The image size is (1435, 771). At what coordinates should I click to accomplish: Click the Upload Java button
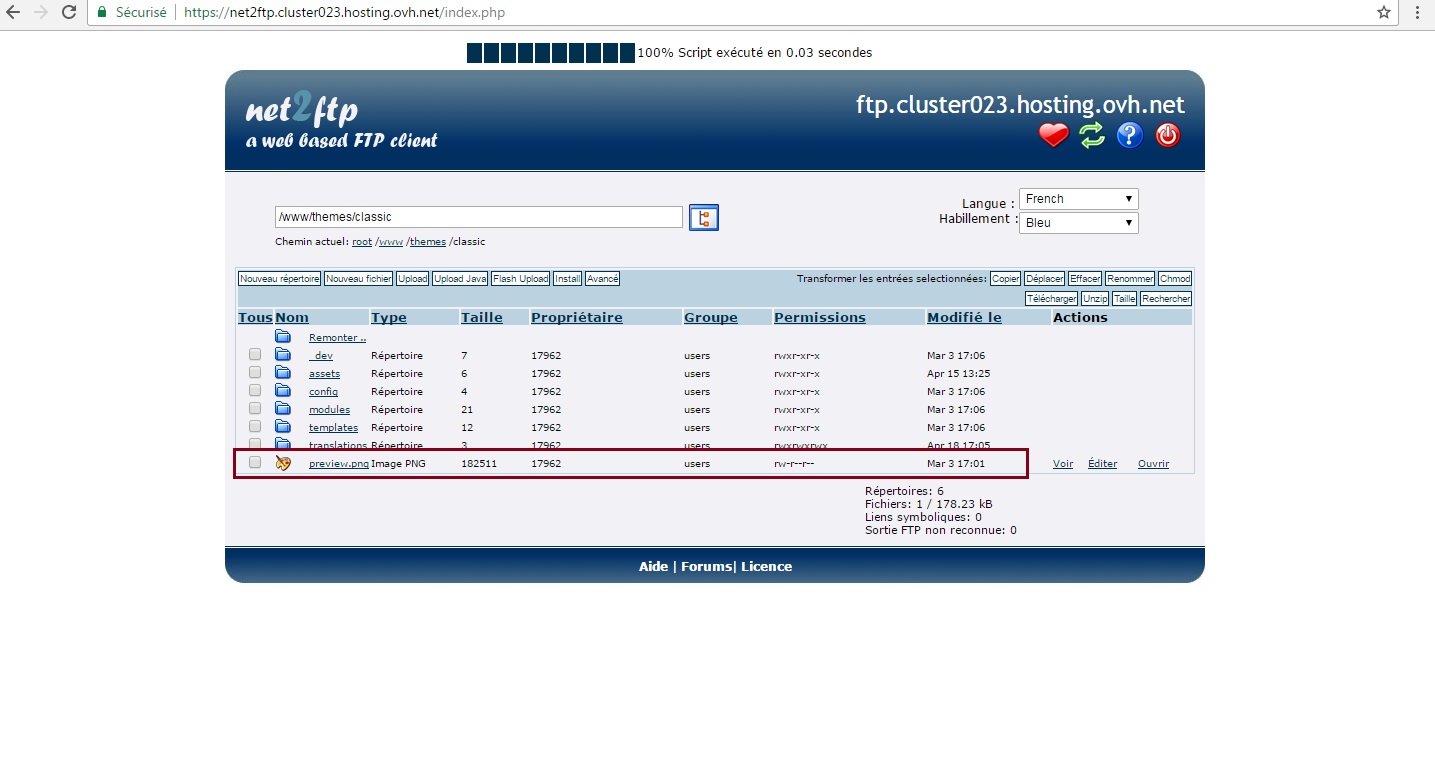tap(461, 279)
